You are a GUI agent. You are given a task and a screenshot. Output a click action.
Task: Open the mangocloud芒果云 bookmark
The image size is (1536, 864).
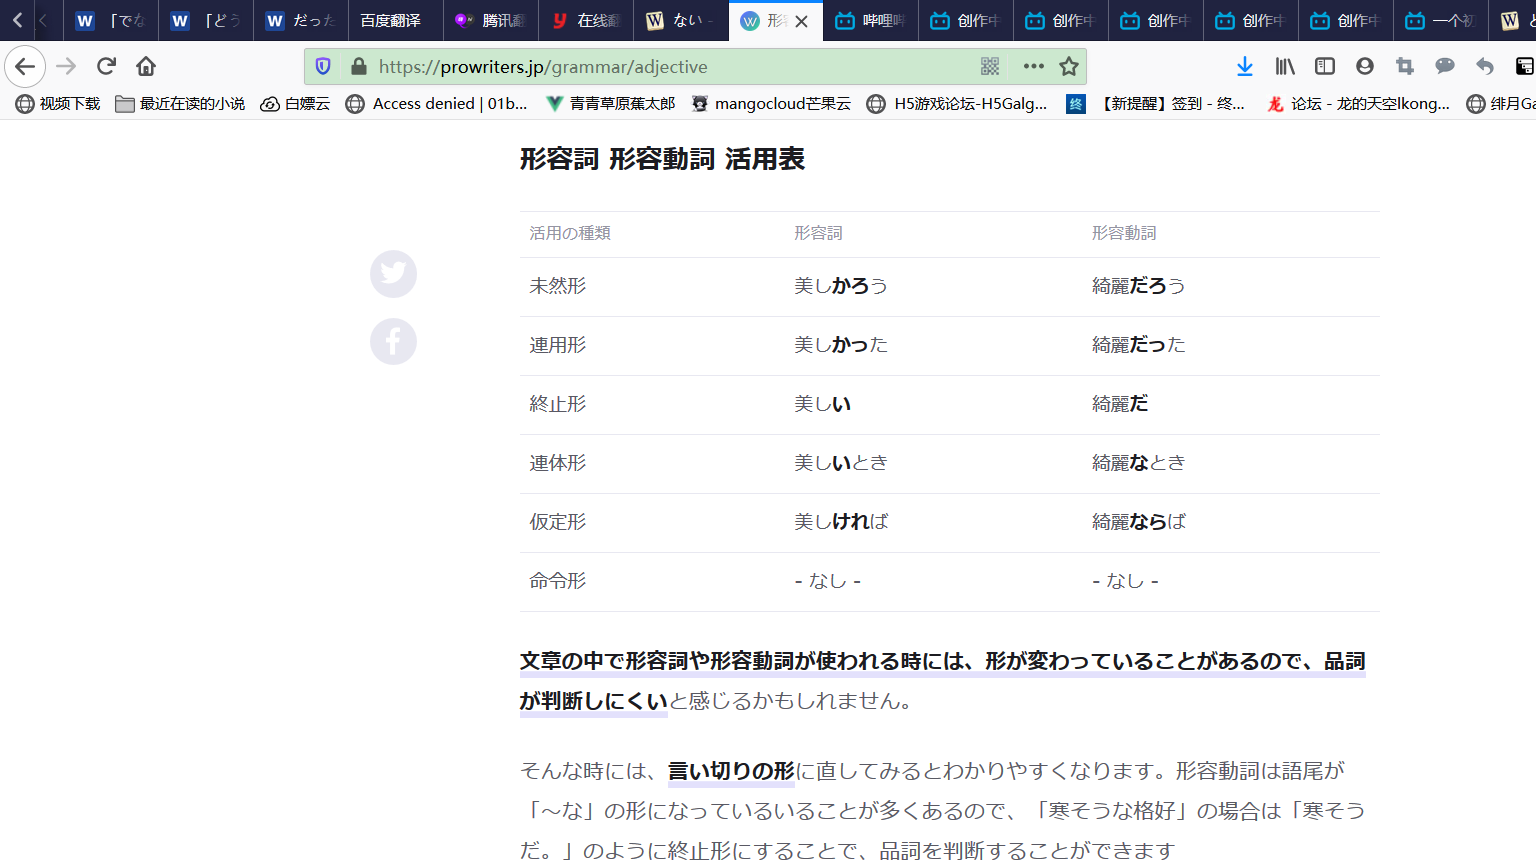[771, 104]
